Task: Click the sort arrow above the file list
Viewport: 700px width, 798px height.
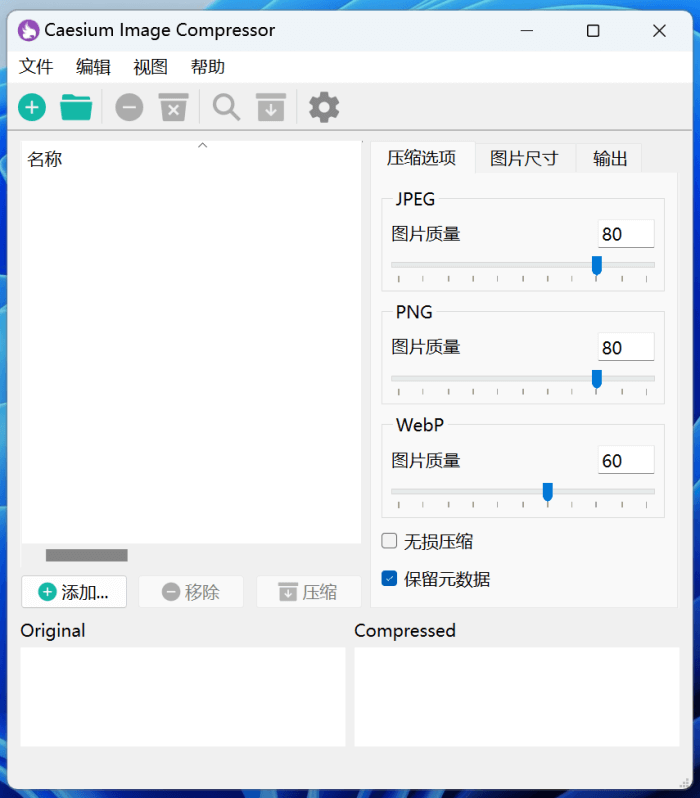Action: (x=203, y=145)
